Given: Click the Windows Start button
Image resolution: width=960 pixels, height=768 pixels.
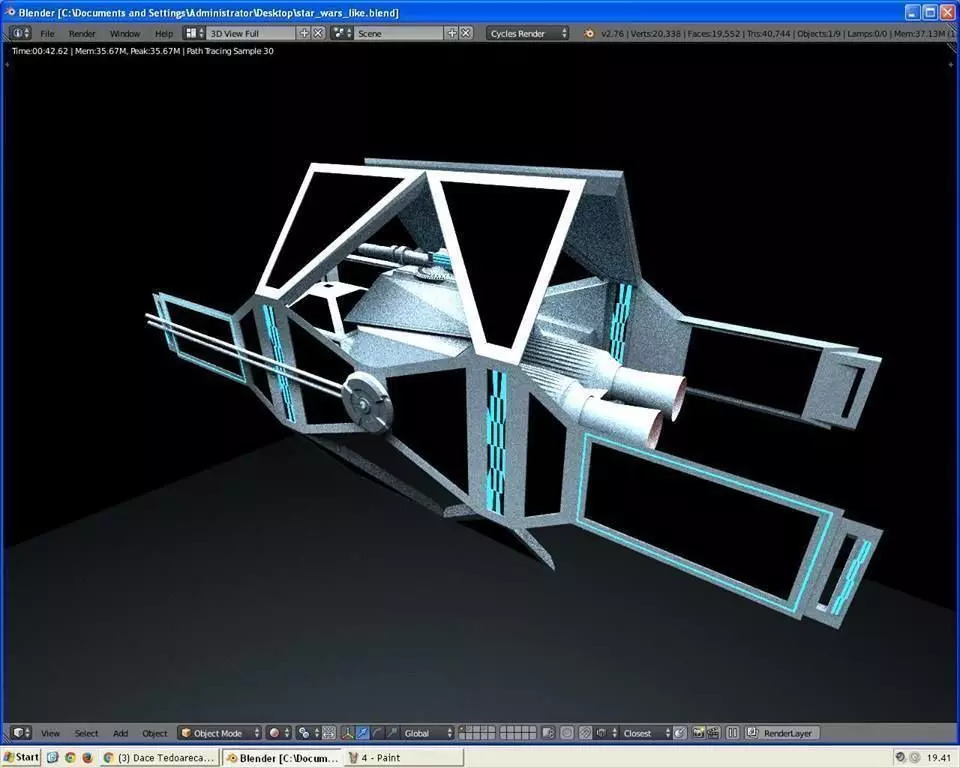Looking at the screenshot, I should click(21, 758).
